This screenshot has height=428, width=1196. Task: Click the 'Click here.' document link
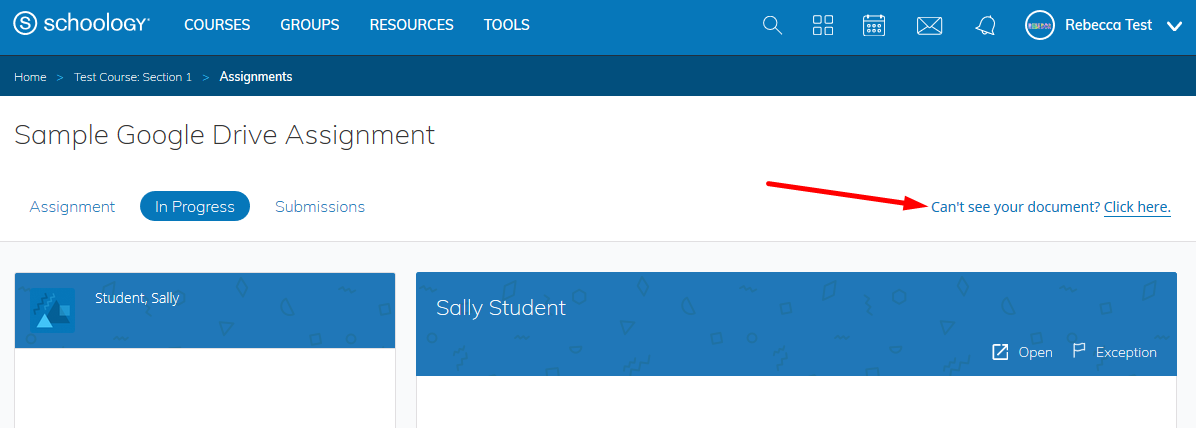point(1137,207)
